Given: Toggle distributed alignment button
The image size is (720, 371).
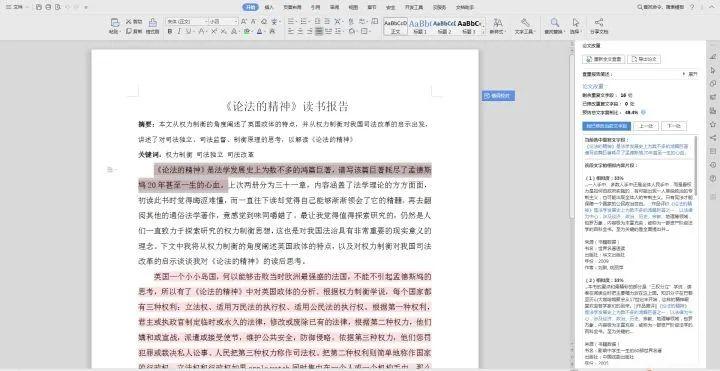Looking at the screenshot, I should 329,31.
